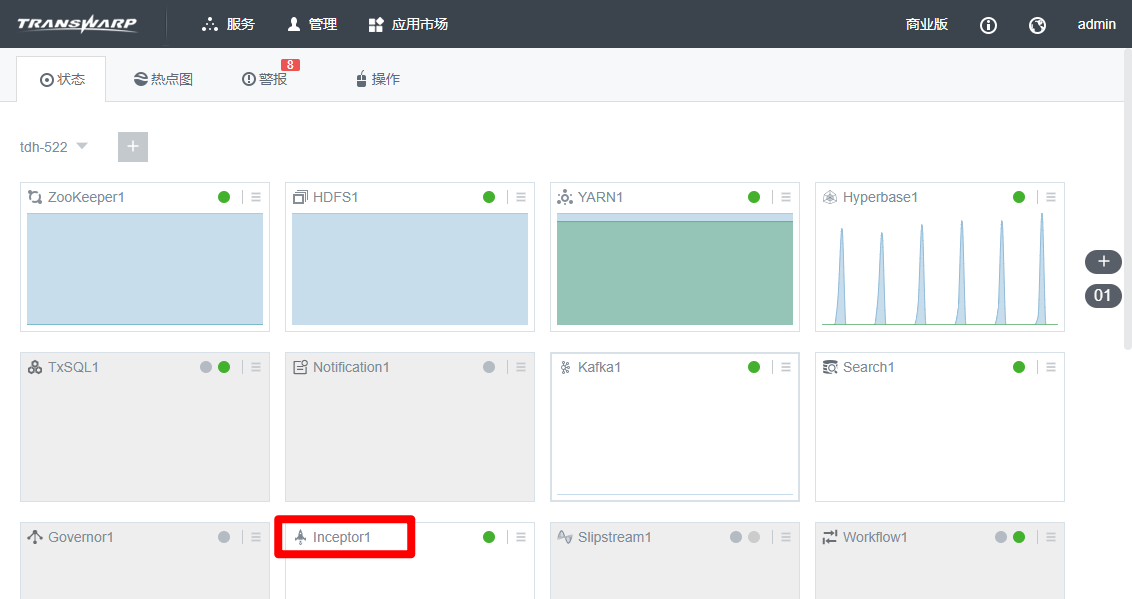Image resolution: width=1132 pixels, height=599 pixels.
Task: Click the TxSQL1 service icon
Action: tap(35, 367)
